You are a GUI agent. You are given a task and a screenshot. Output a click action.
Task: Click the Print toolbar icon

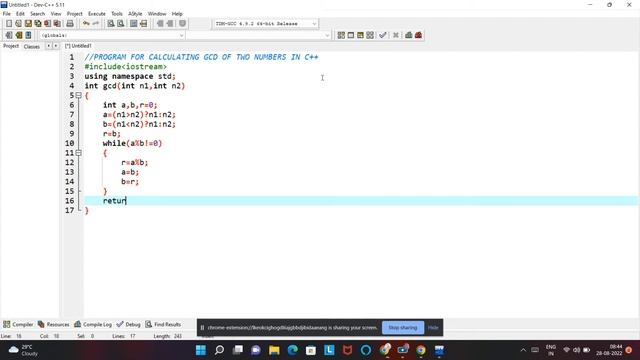(x=70, y=24)
